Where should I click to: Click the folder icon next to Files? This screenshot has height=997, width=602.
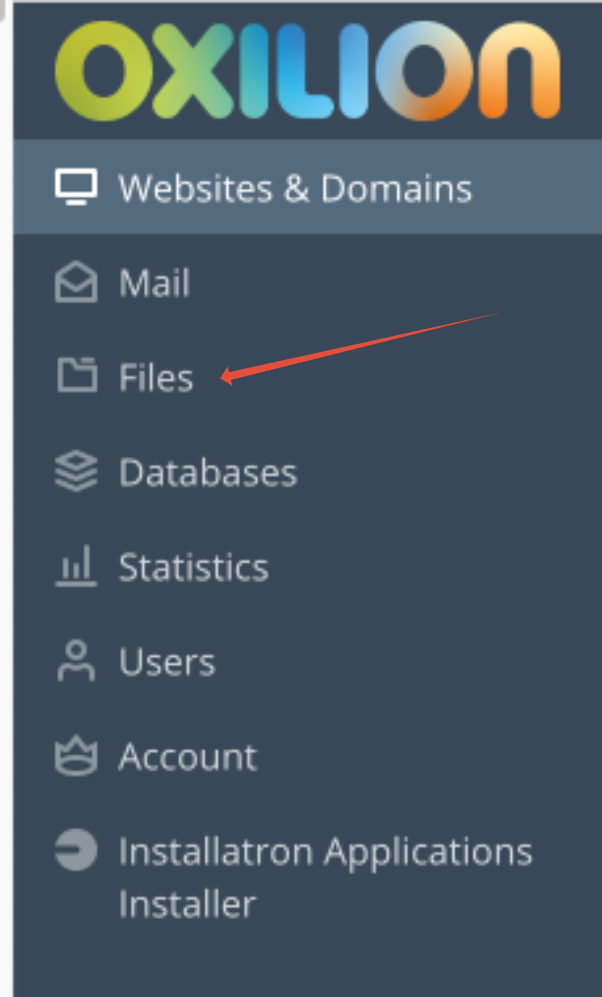click(77, 375)
